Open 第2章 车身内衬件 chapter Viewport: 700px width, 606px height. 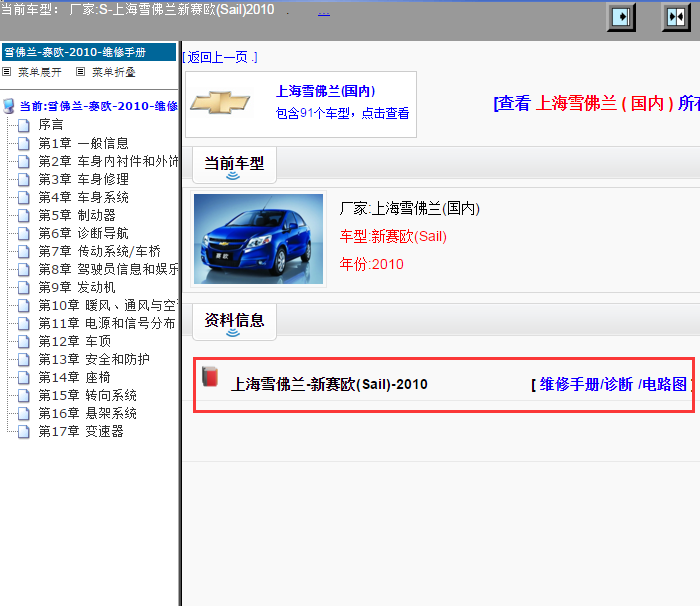tap(108, 161)
